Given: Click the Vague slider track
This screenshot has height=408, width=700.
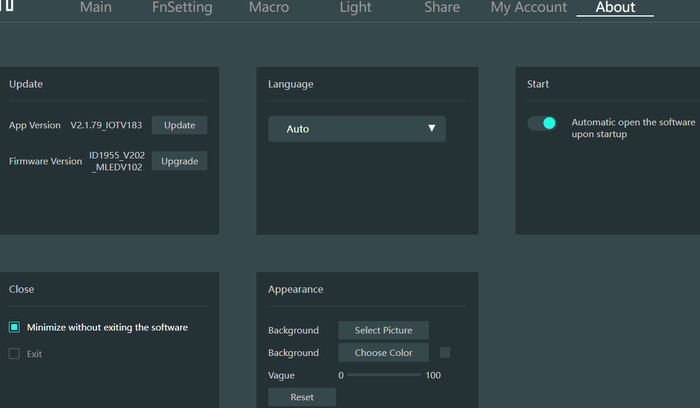Looking at the screenshot, I should point(384,375).
